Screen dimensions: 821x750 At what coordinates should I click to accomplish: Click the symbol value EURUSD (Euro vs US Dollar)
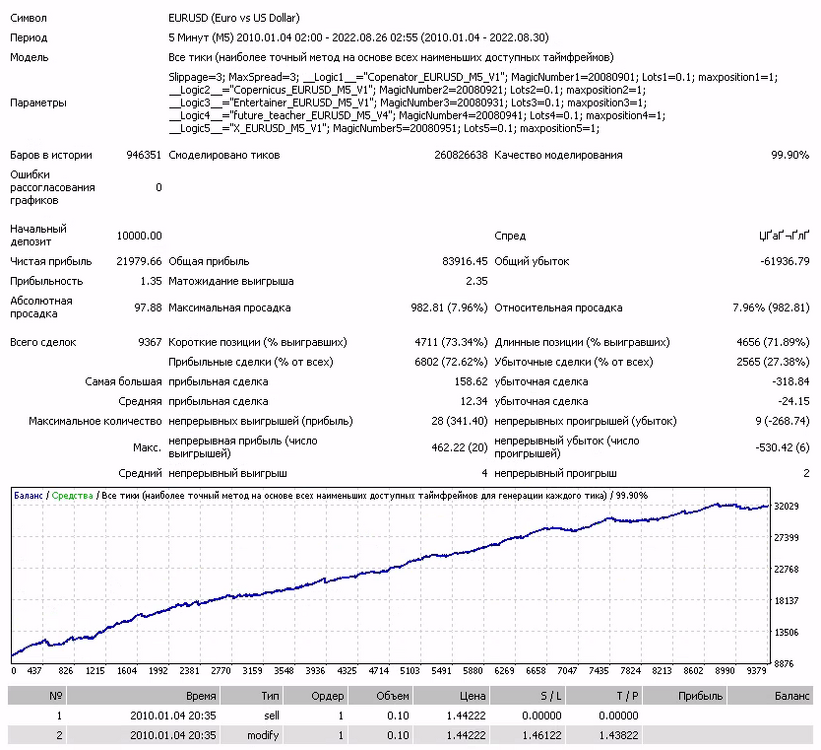[x=234, y=18]
